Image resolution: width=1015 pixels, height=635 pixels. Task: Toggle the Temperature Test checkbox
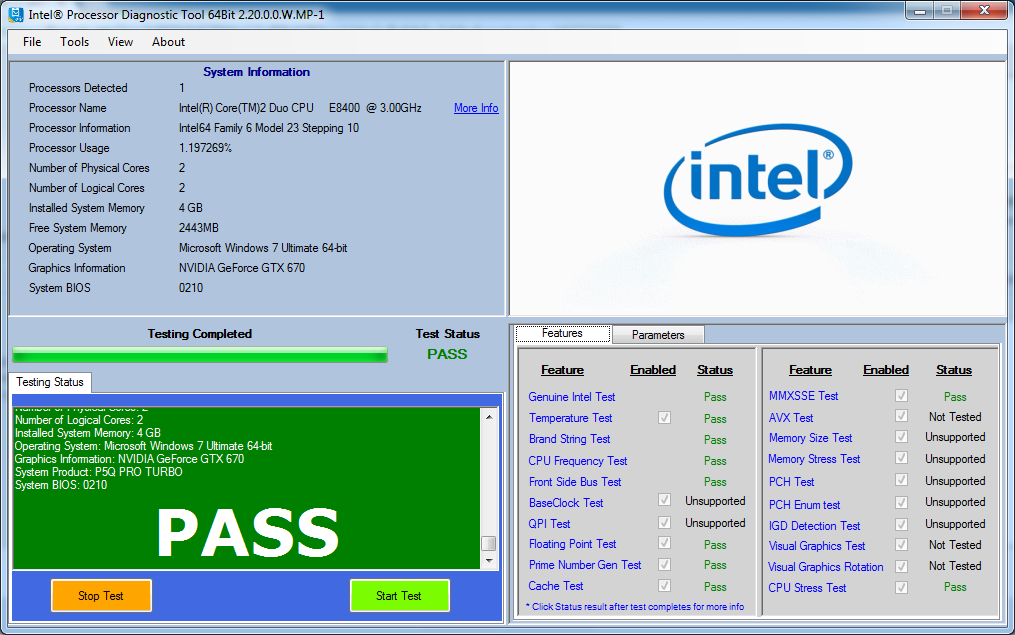[x=664, y=418]
